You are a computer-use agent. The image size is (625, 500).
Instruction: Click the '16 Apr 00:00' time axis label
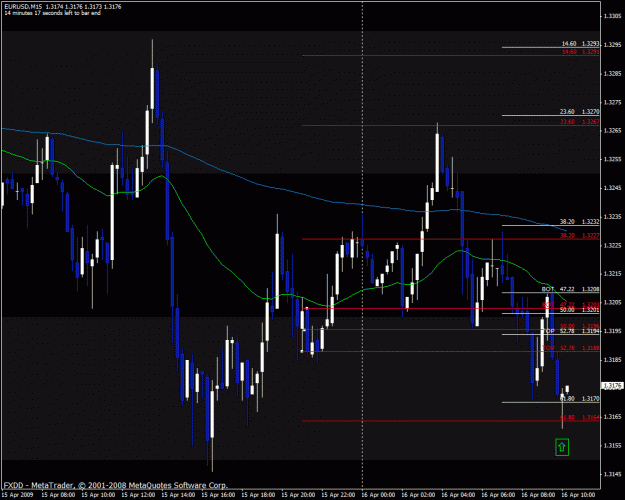point(378,495)
